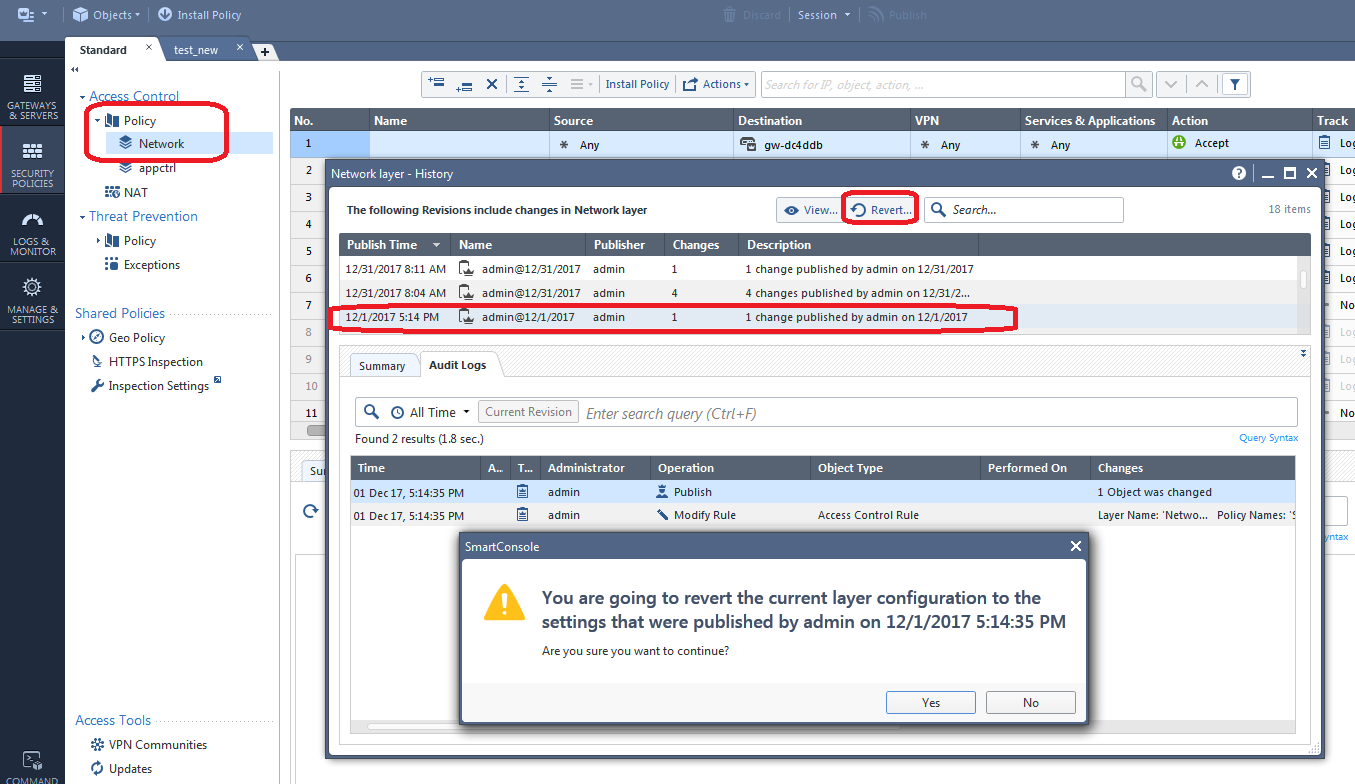This screenshot has width=1355, height=784.
Task: Open the All Time time-range dropdown
Action: coord(430,412)
